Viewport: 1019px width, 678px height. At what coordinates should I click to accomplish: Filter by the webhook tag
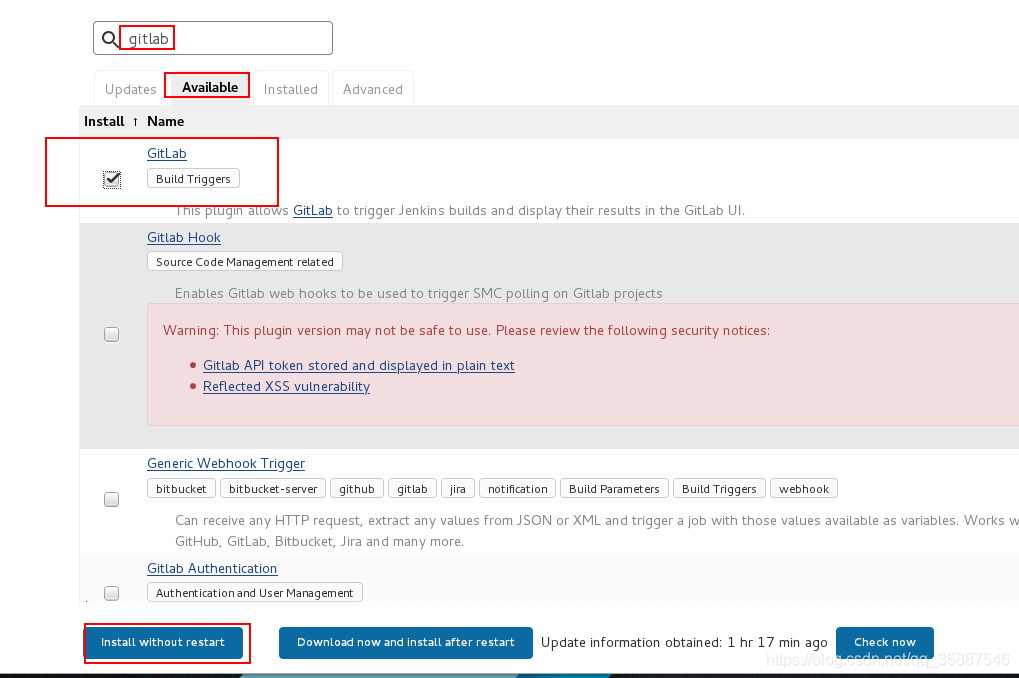(804, 489)
